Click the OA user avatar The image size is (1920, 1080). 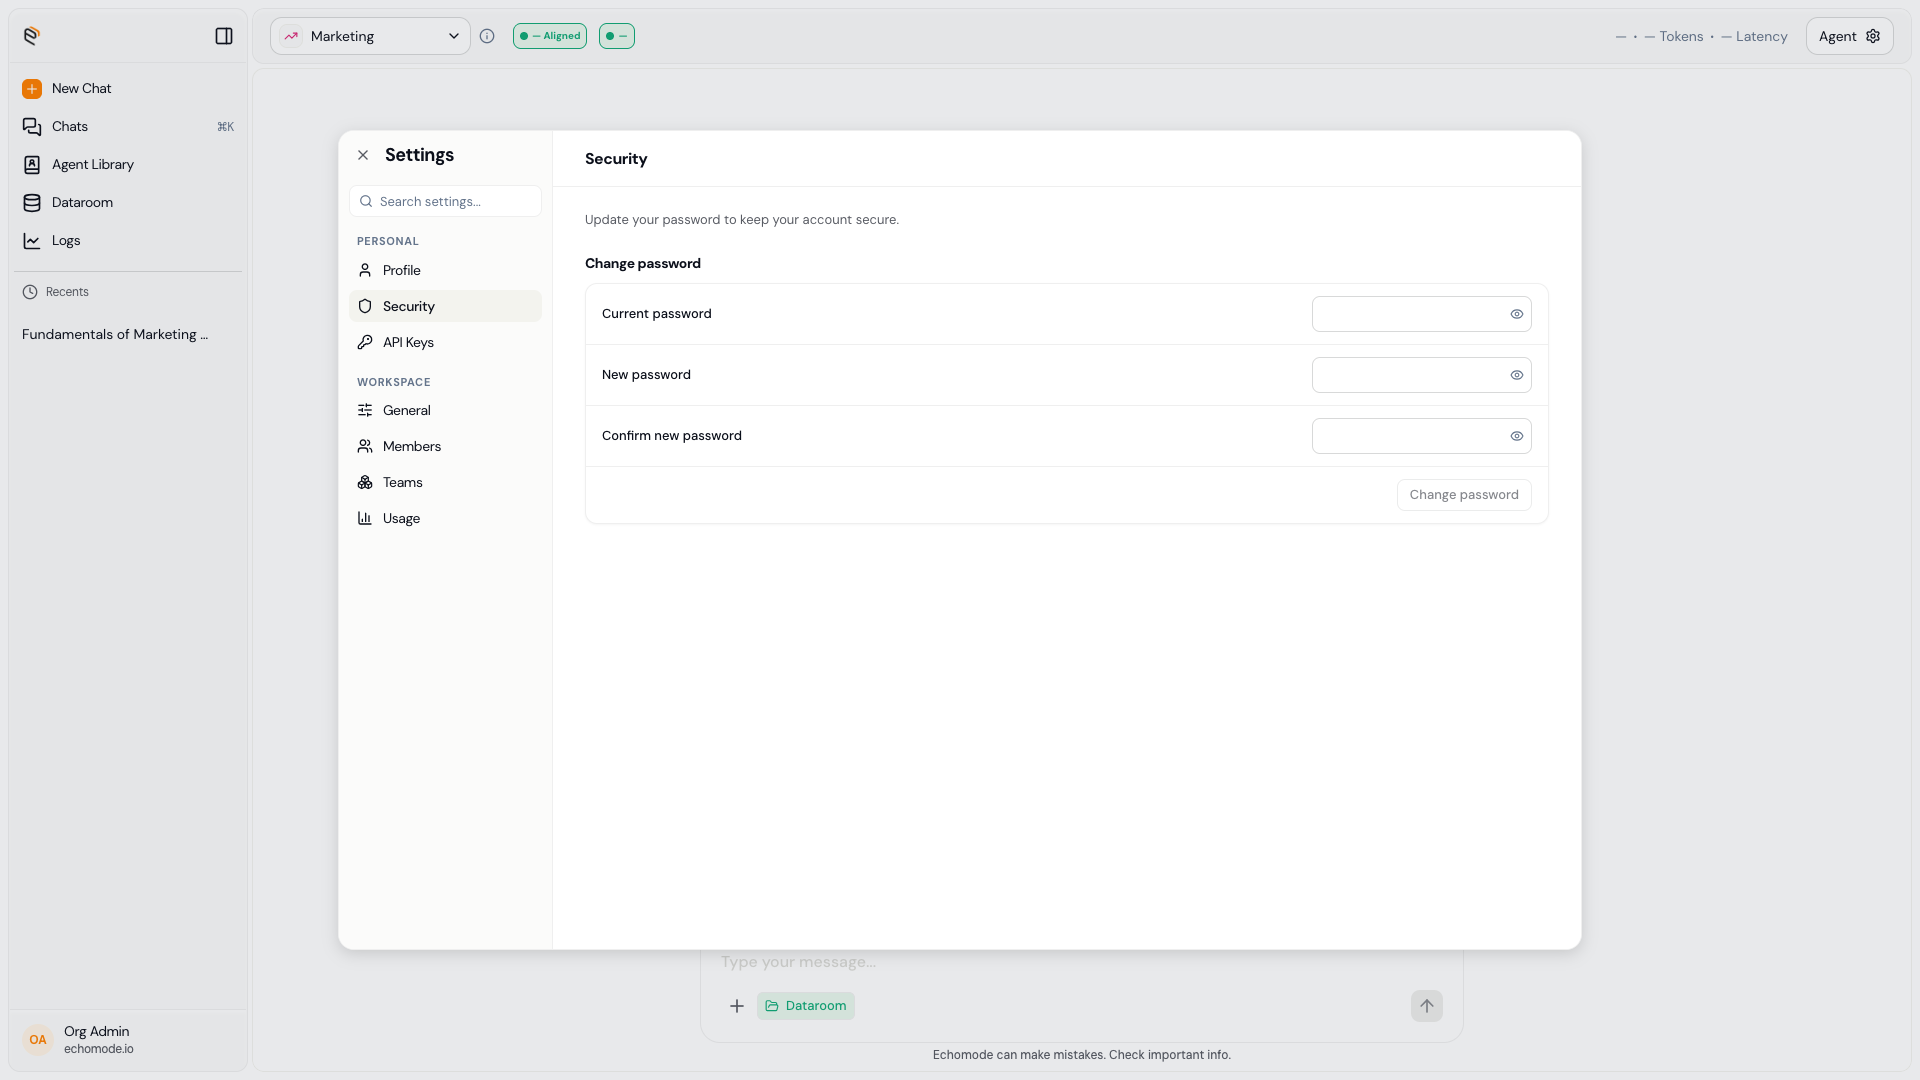click(38, 1040)
